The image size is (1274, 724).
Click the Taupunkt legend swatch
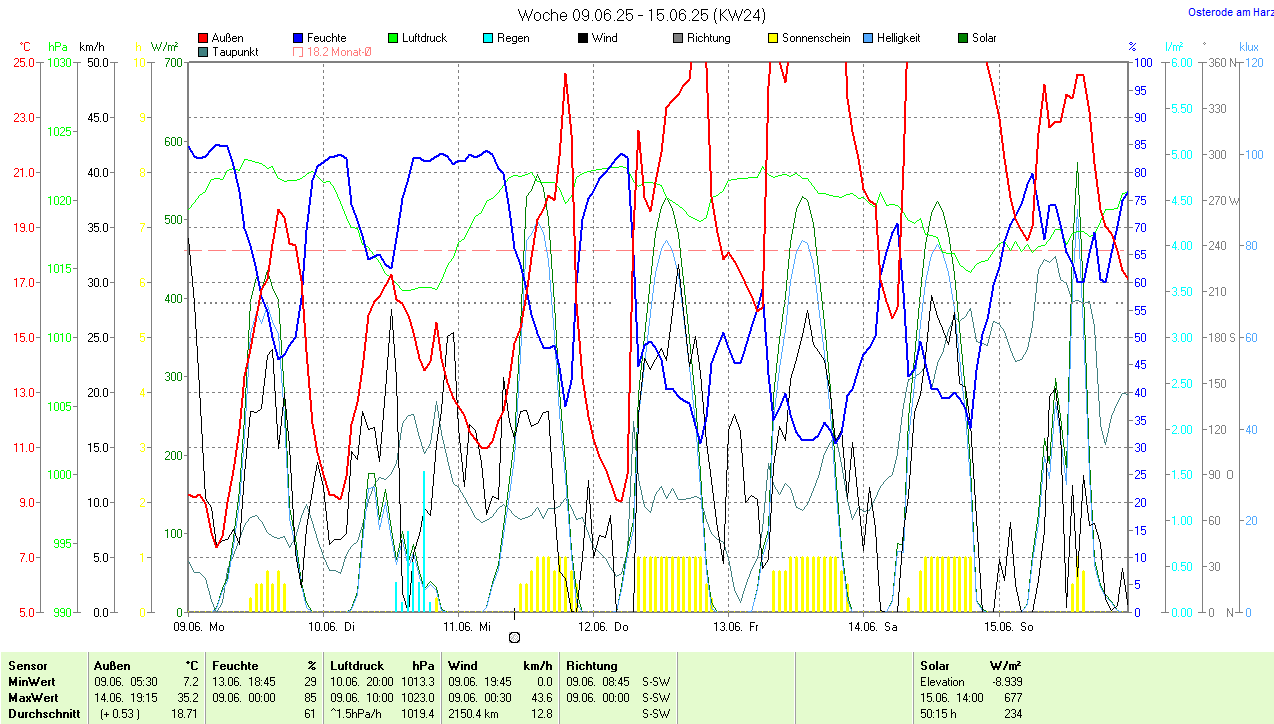204,52
